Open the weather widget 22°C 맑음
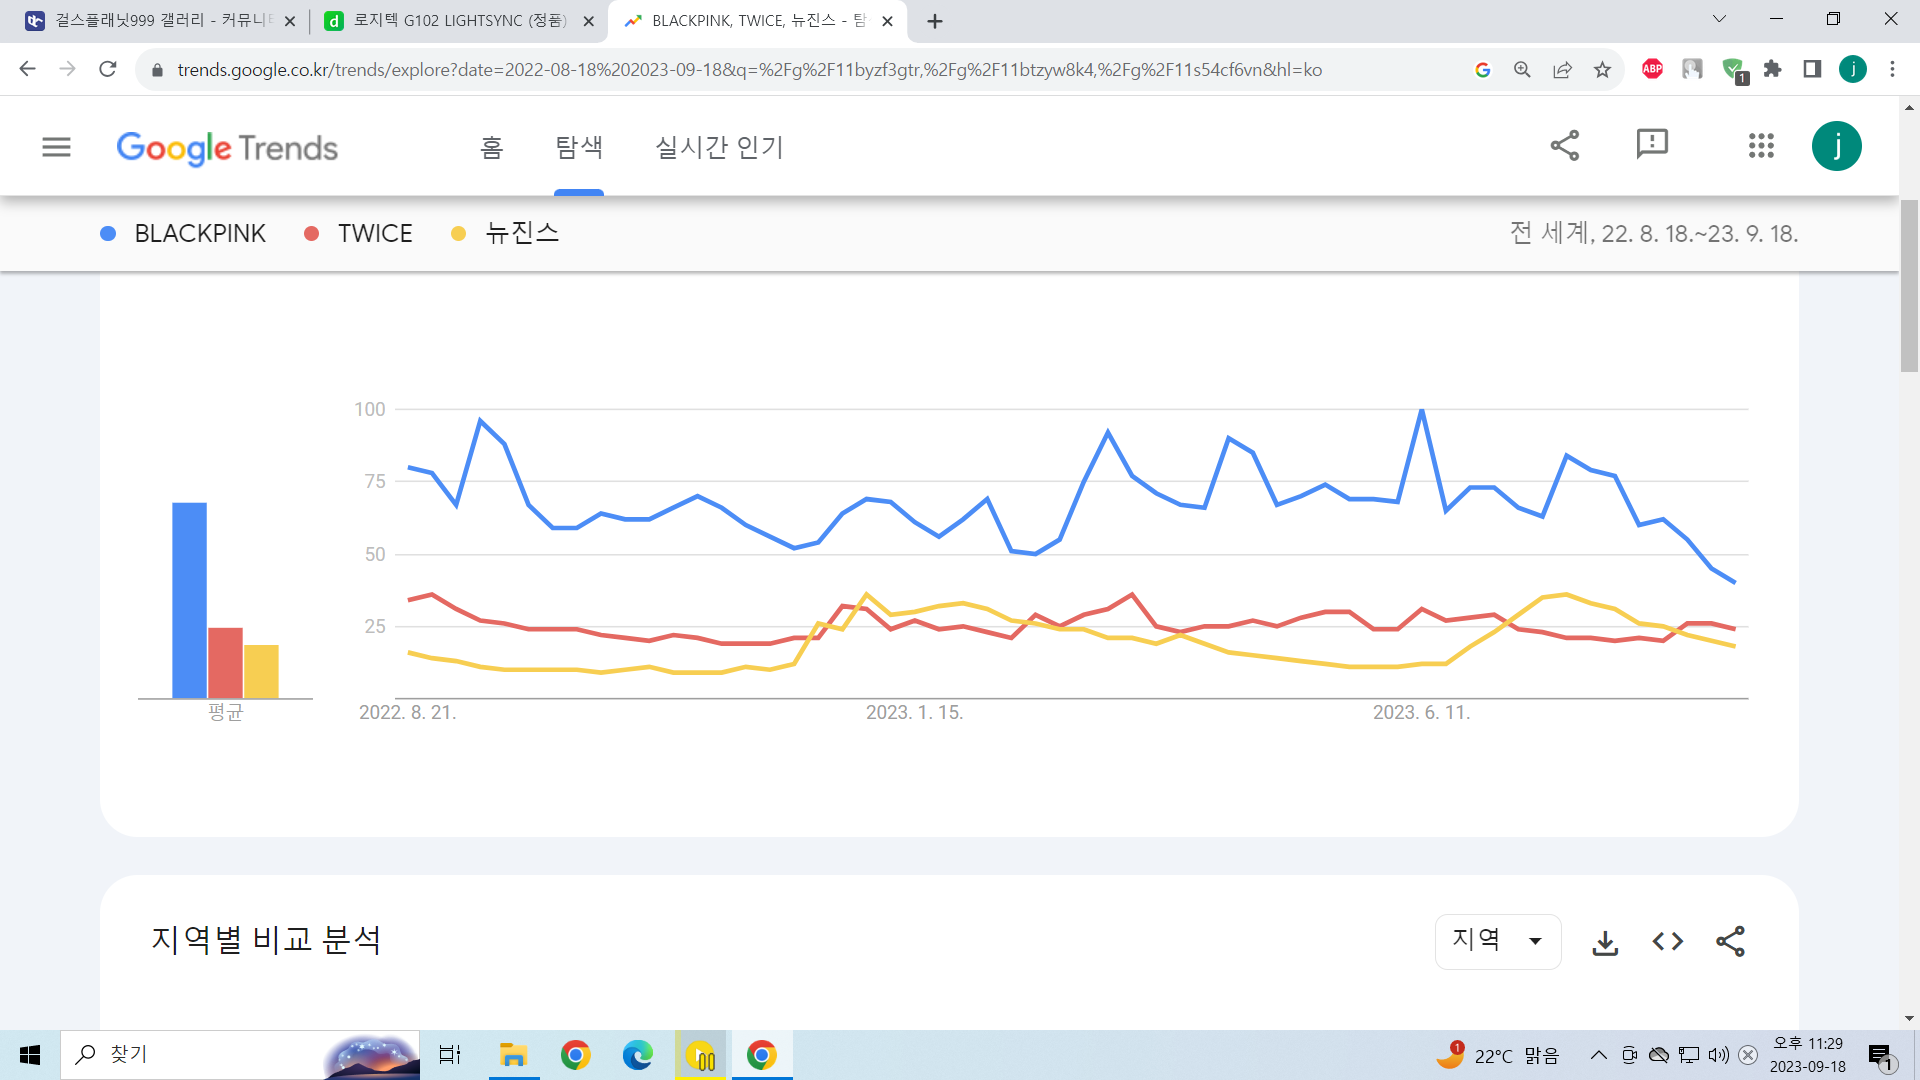Screen dimensions: 1920x1080 [1499, 1055]
